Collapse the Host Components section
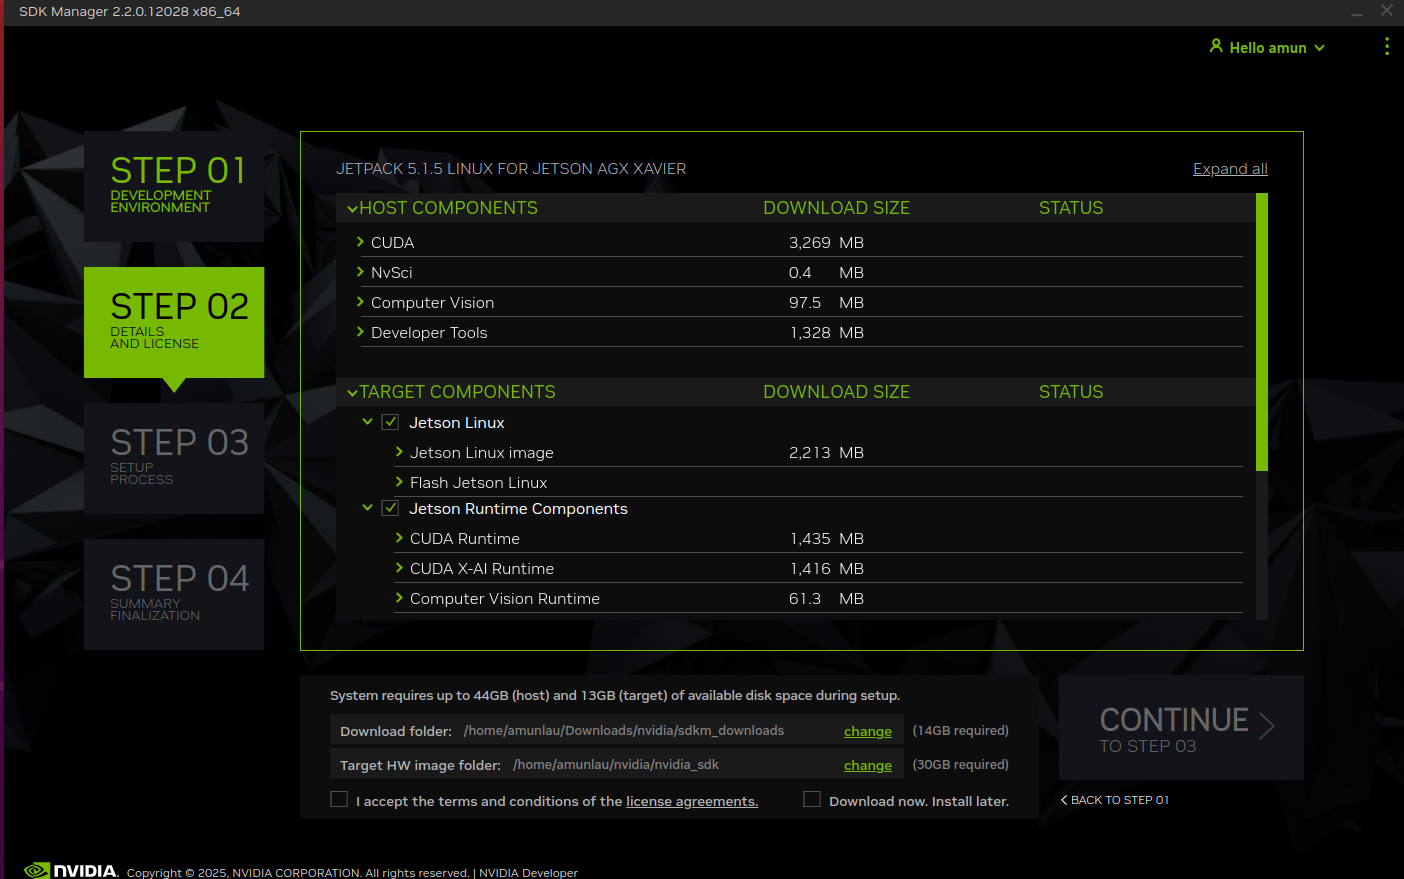 [352, 209]
